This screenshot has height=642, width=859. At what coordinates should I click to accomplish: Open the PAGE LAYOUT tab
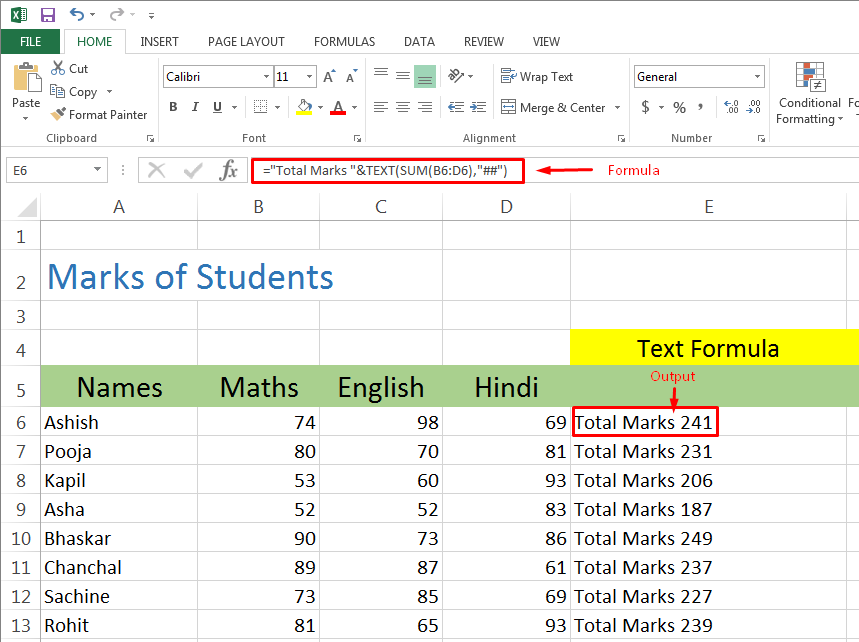tap(246, 42)
